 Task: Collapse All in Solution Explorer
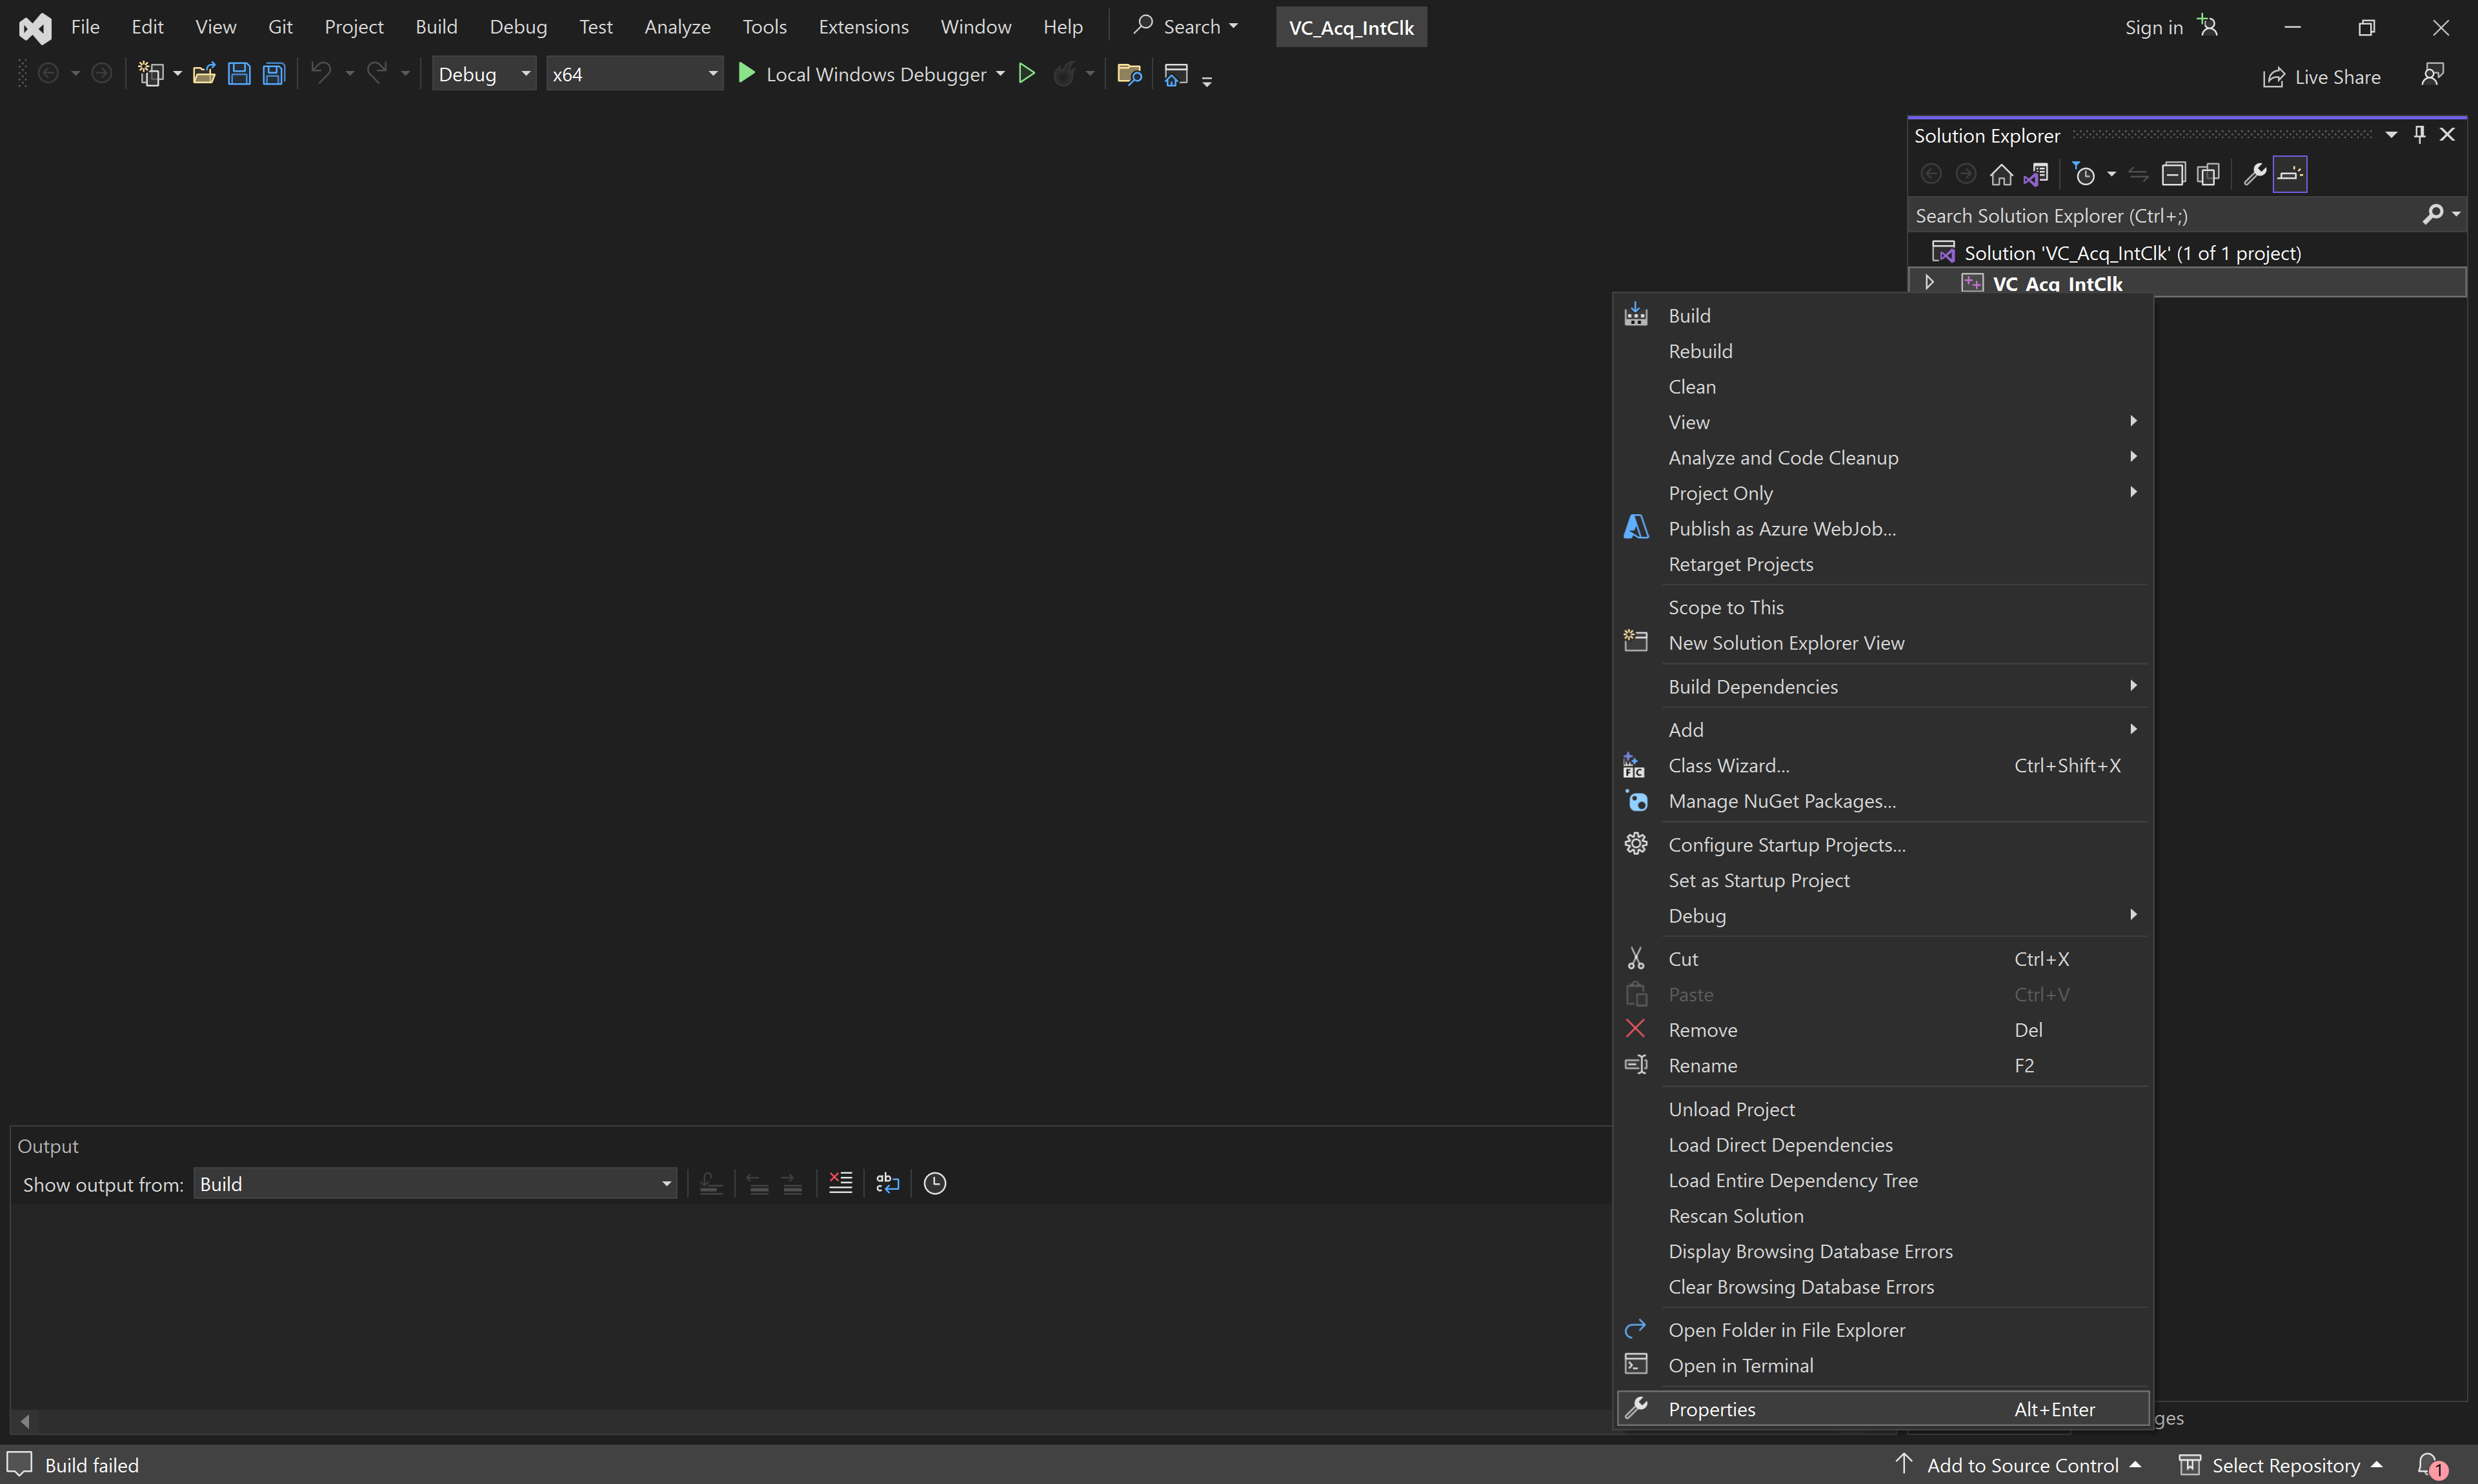coord(2173,174)
